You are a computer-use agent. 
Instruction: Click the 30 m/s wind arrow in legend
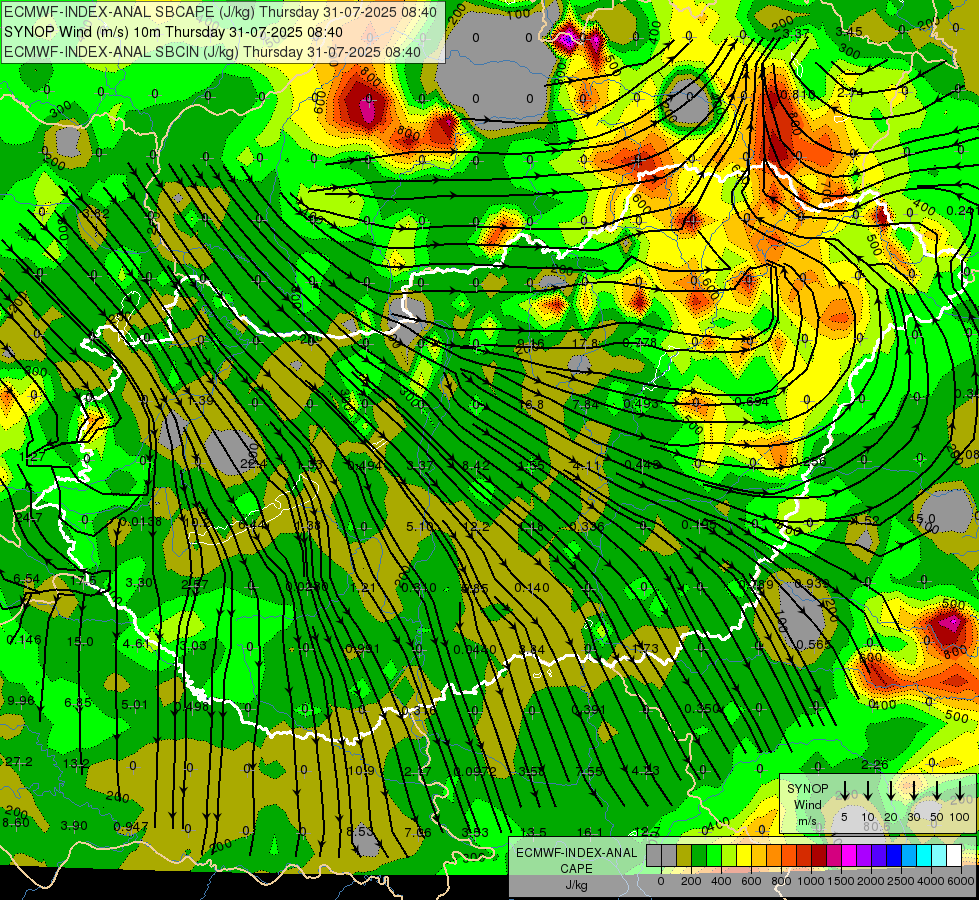tap(913, 790)
